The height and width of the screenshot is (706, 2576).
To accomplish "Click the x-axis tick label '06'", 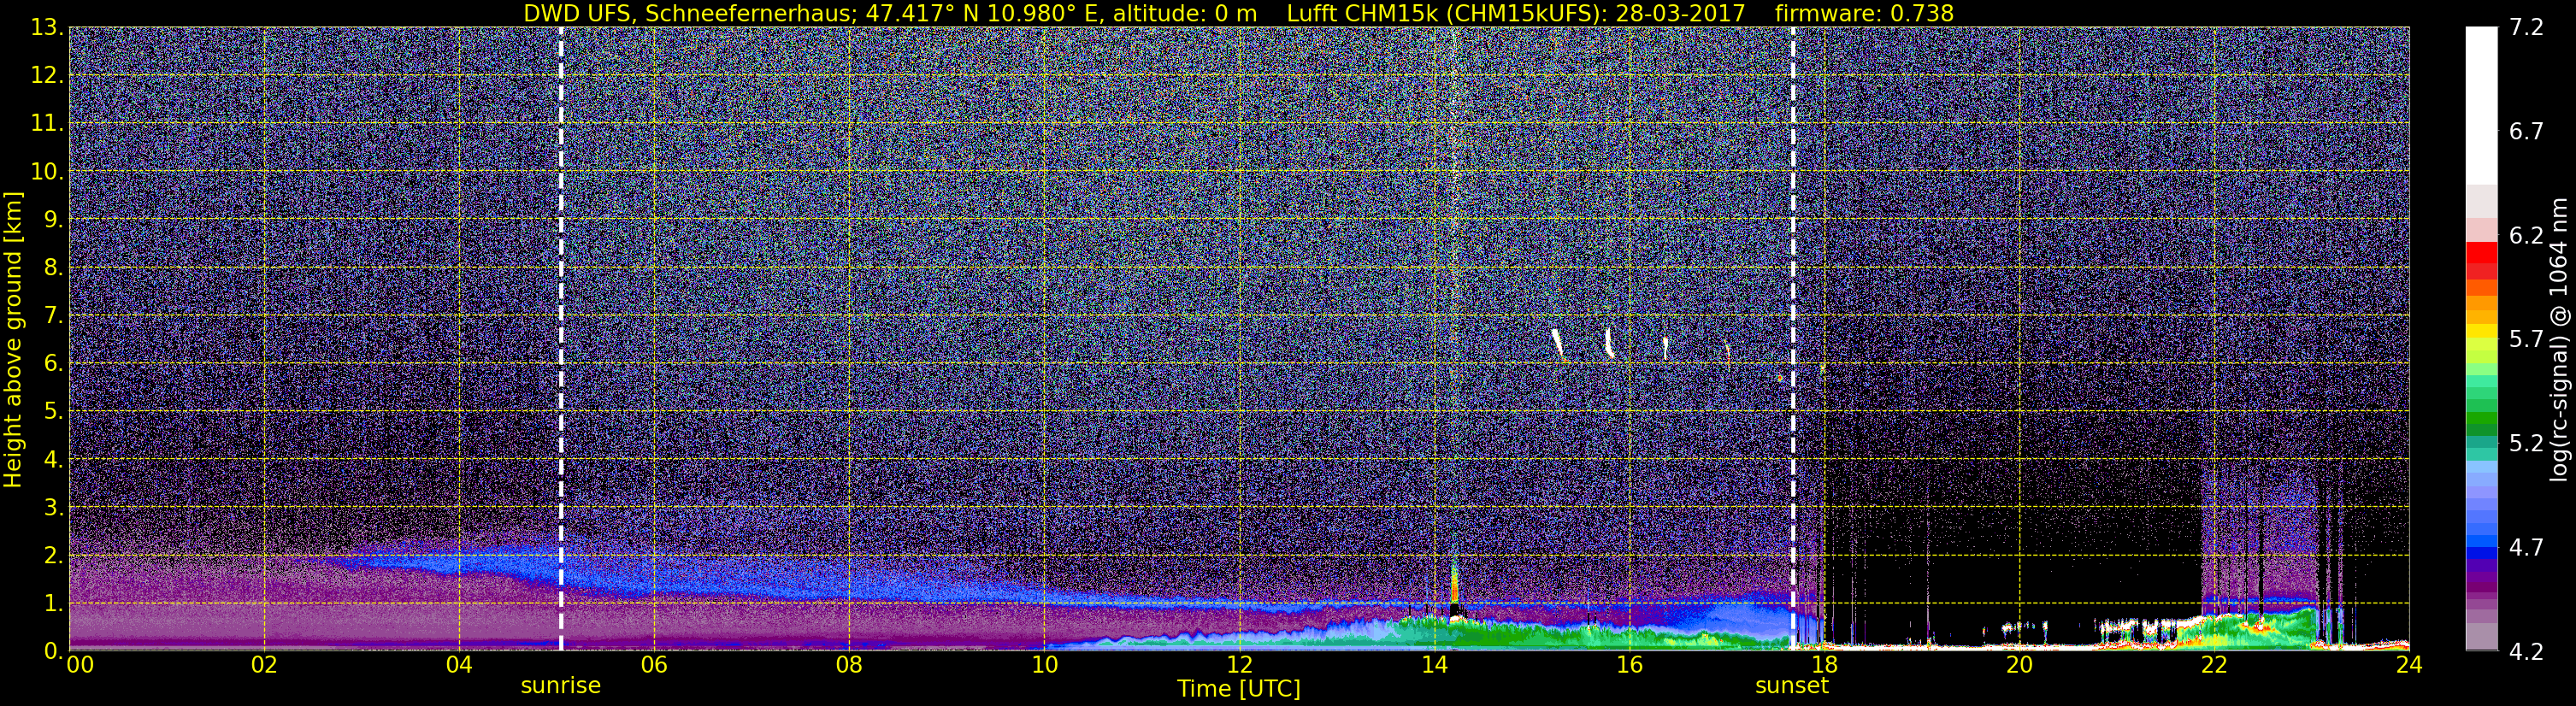I will pyautogui.click(x=654, y=665).
